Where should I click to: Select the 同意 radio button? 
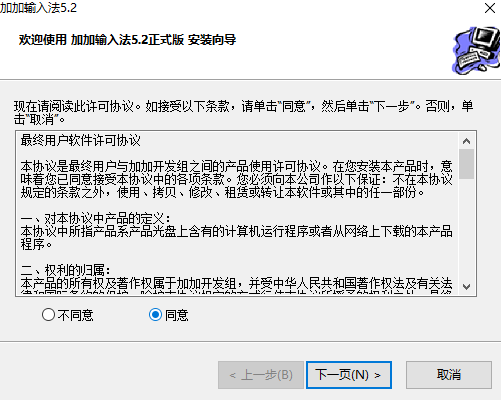coord(155,315)
